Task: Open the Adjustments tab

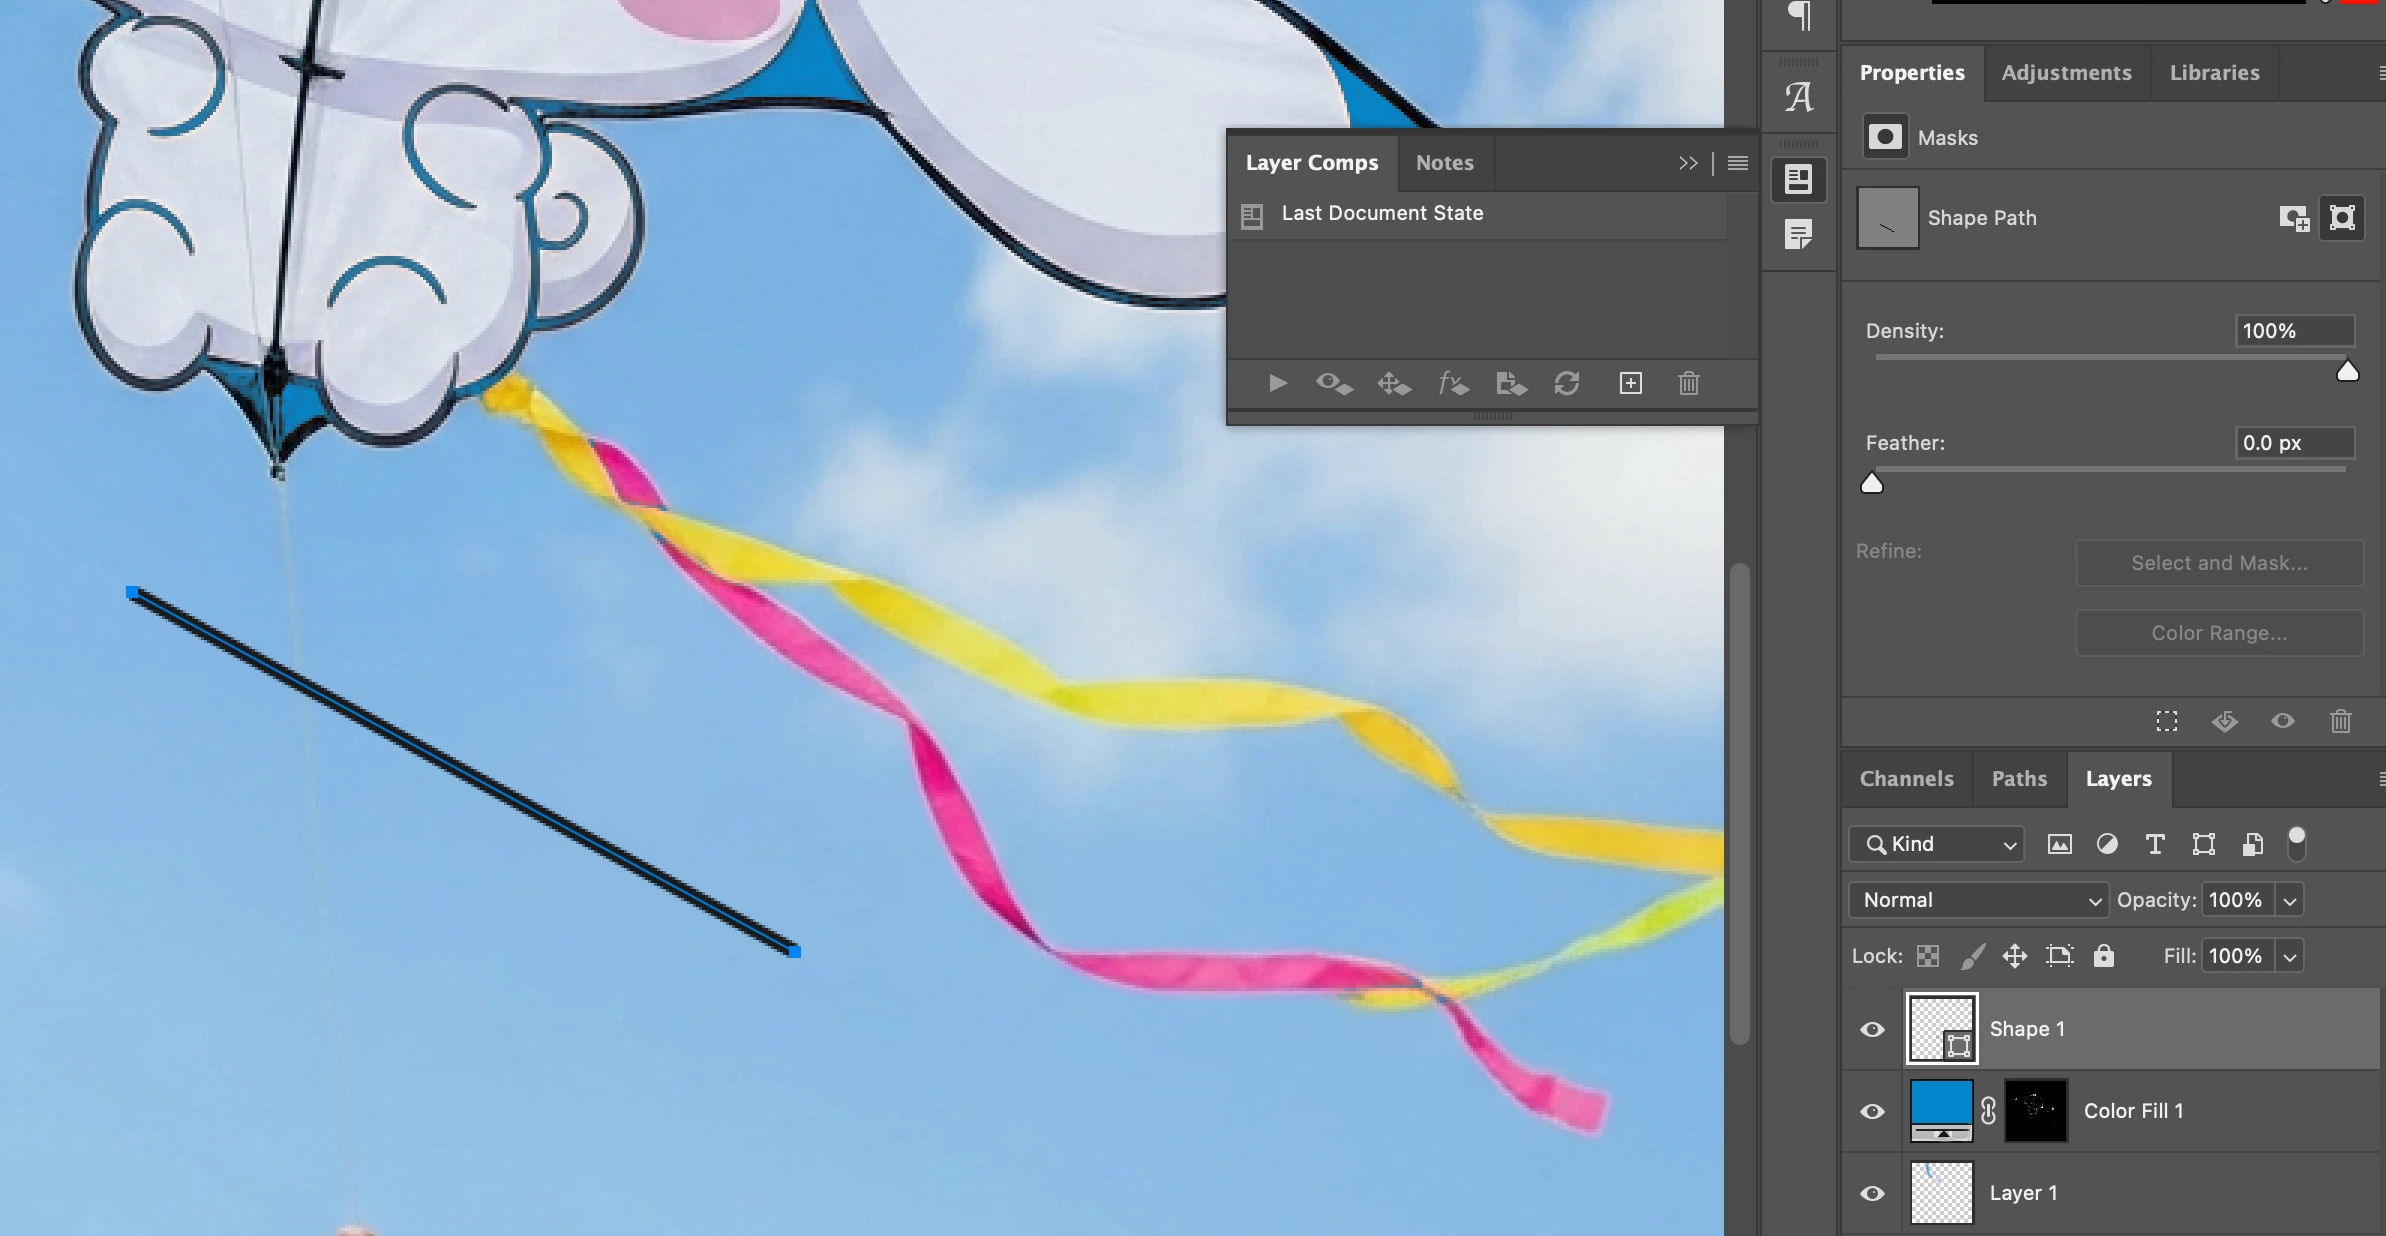Action: click(x=2066, y=73)
